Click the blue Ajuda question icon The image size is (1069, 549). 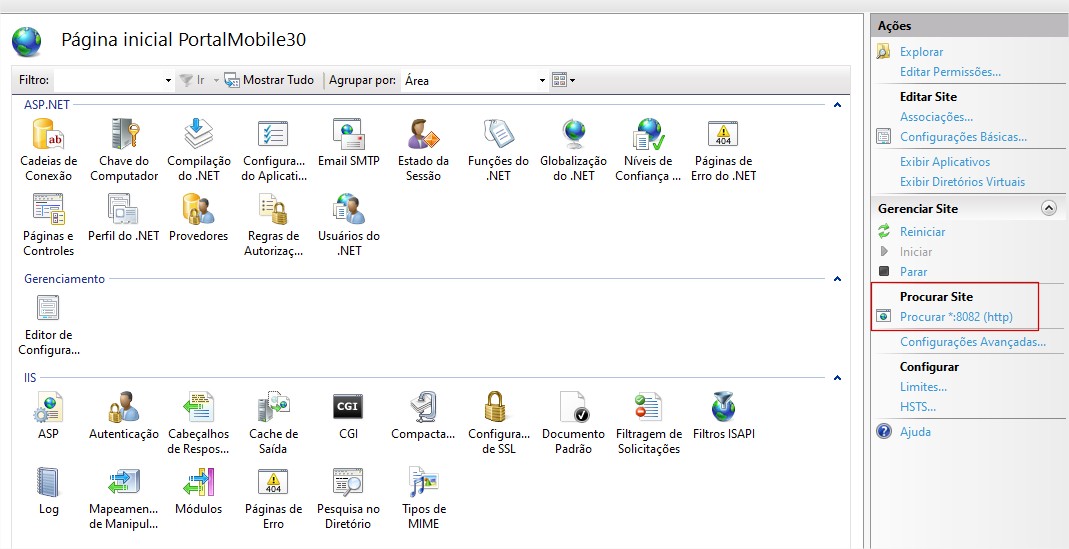coord(884,431)
